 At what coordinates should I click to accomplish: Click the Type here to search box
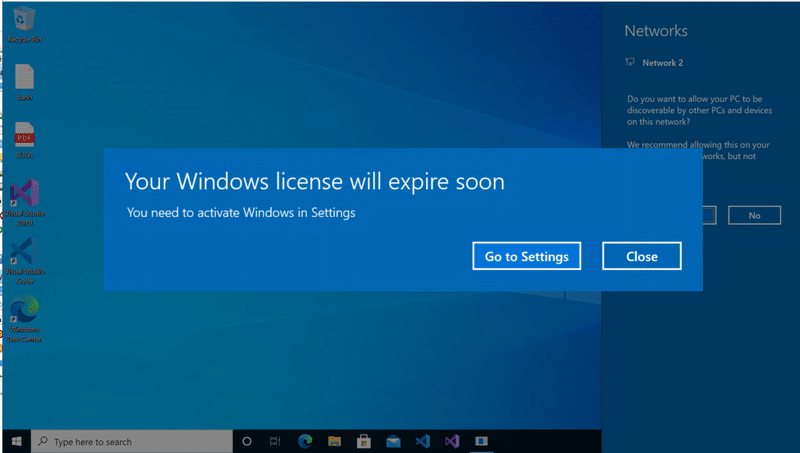tap(132, 441)
